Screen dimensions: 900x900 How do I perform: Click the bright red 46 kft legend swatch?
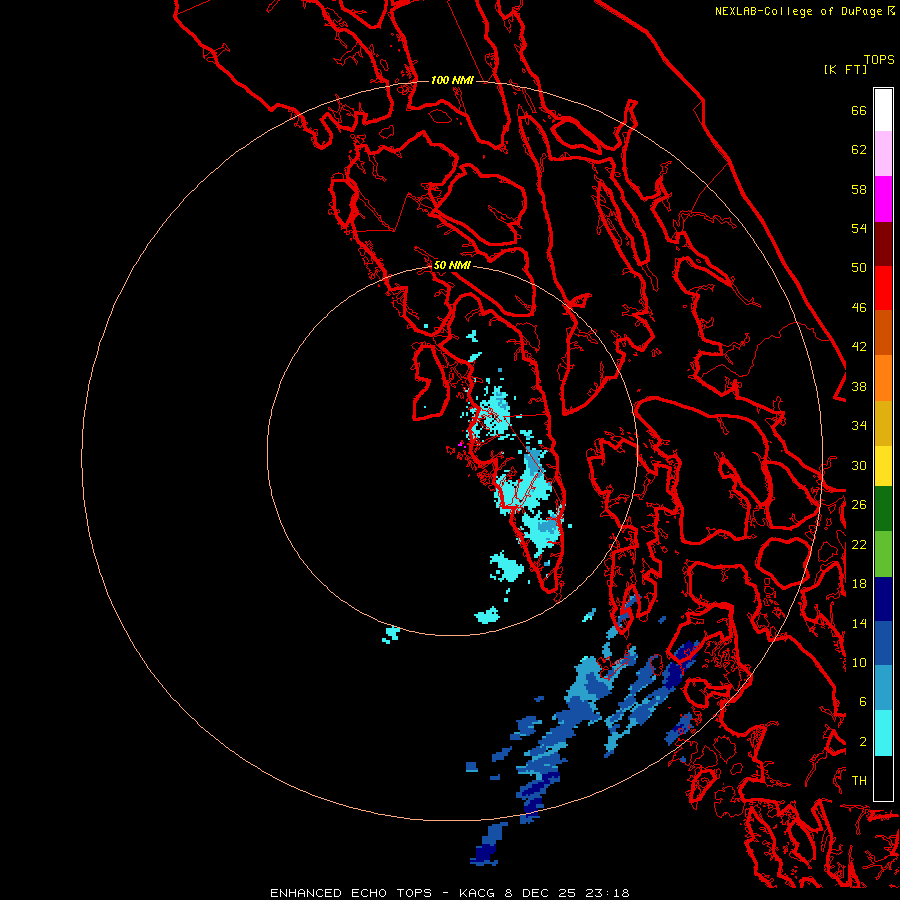[x=883, y=288]
